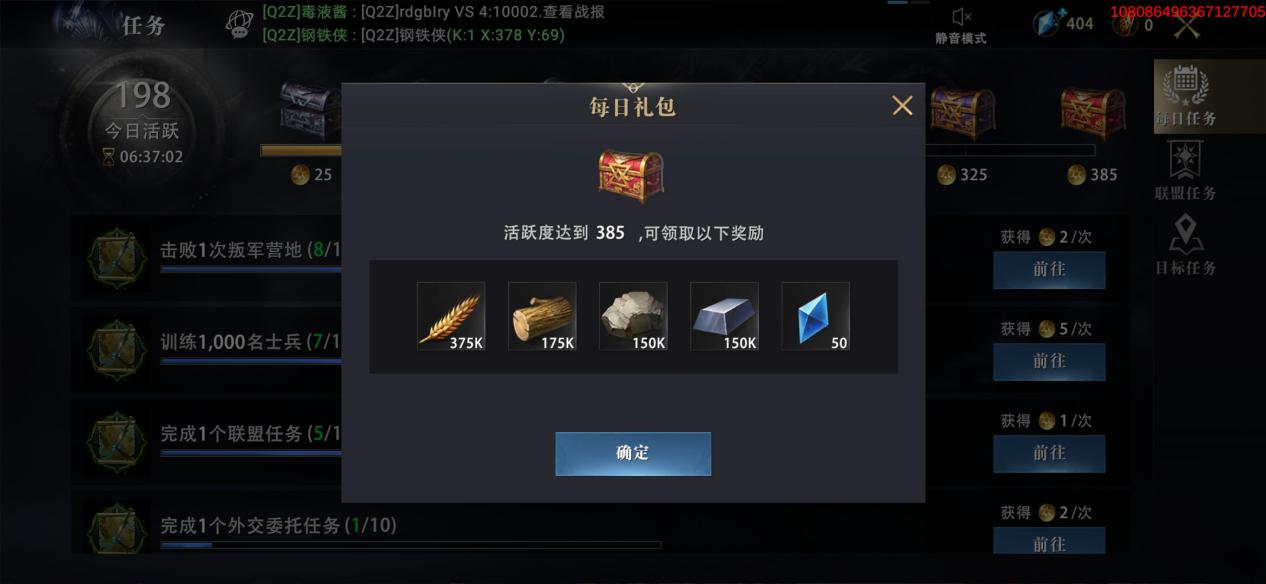Open the 目标任务 tab

tap(1186, 246)
